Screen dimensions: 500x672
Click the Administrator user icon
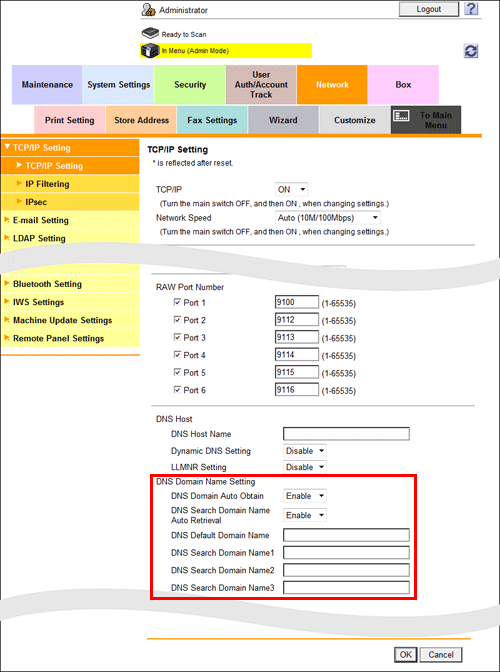(149, 10)
